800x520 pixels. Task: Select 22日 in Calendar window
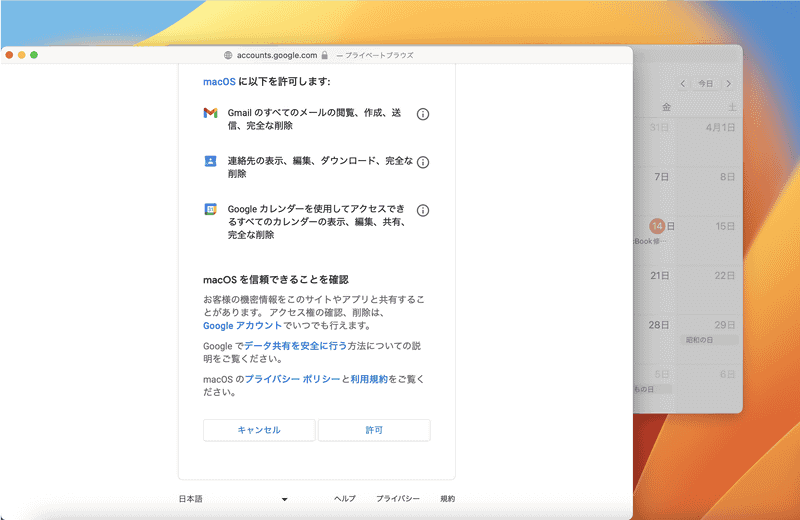(724, 276)
